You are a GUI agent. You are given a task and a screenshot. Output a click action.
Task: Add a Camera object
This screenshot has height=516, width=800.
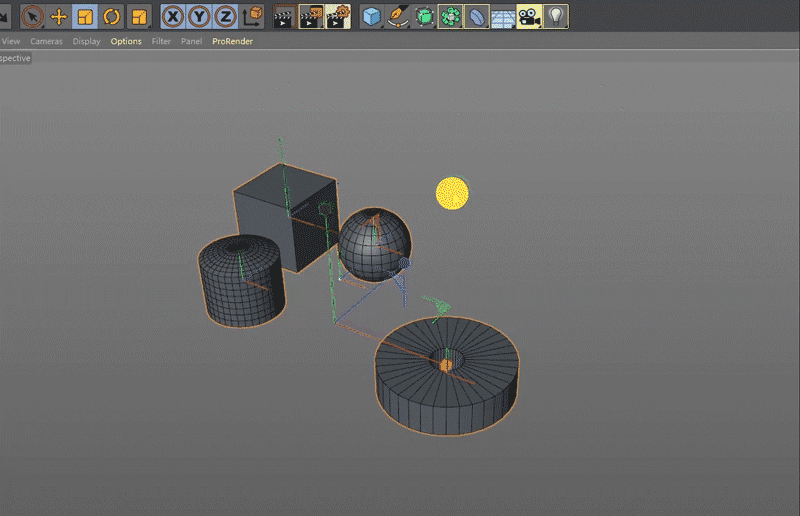pyautogui.click(x=529, y=17)
